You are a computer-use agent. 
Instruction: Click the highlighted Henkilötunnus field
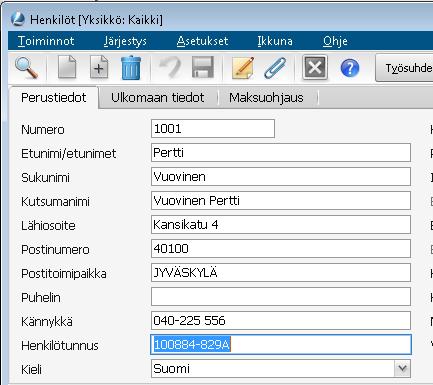[281, 345]
